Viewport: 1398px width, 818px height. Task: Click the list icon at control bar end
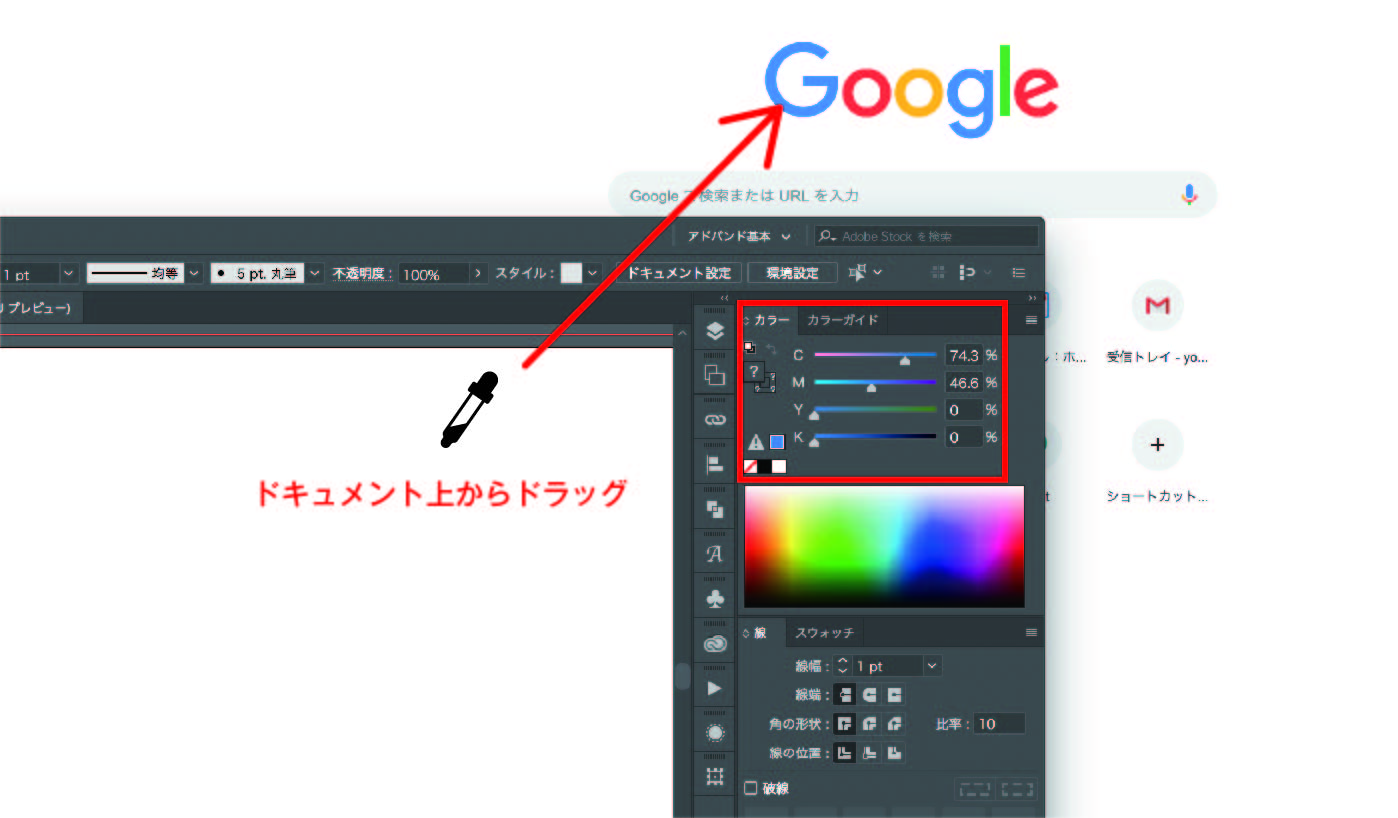click(1019, 272)
